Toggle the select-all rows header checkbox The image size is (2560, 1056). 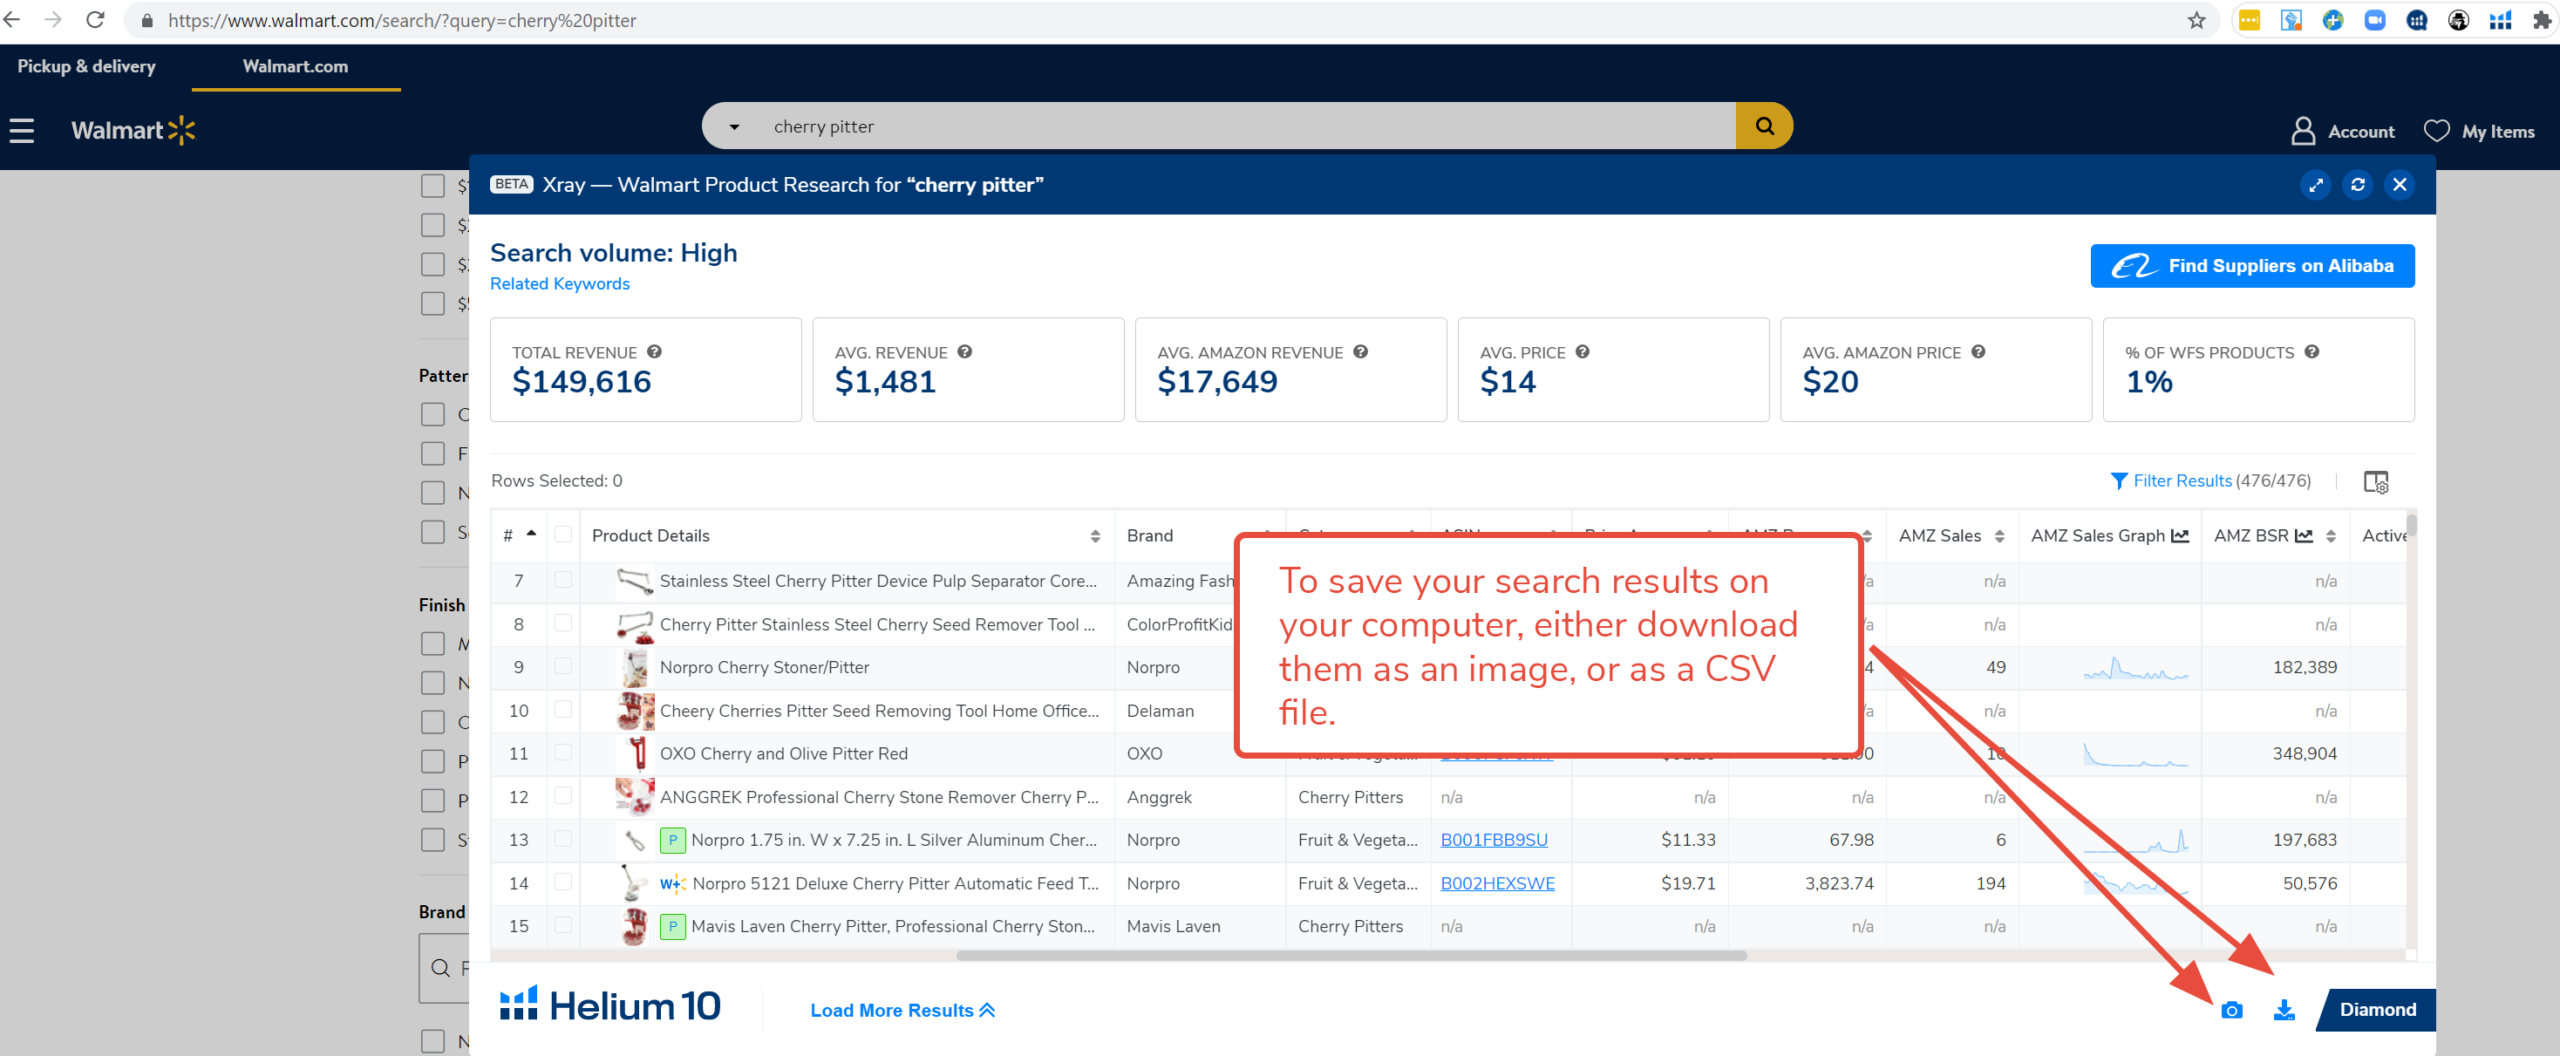pos(563,535)
